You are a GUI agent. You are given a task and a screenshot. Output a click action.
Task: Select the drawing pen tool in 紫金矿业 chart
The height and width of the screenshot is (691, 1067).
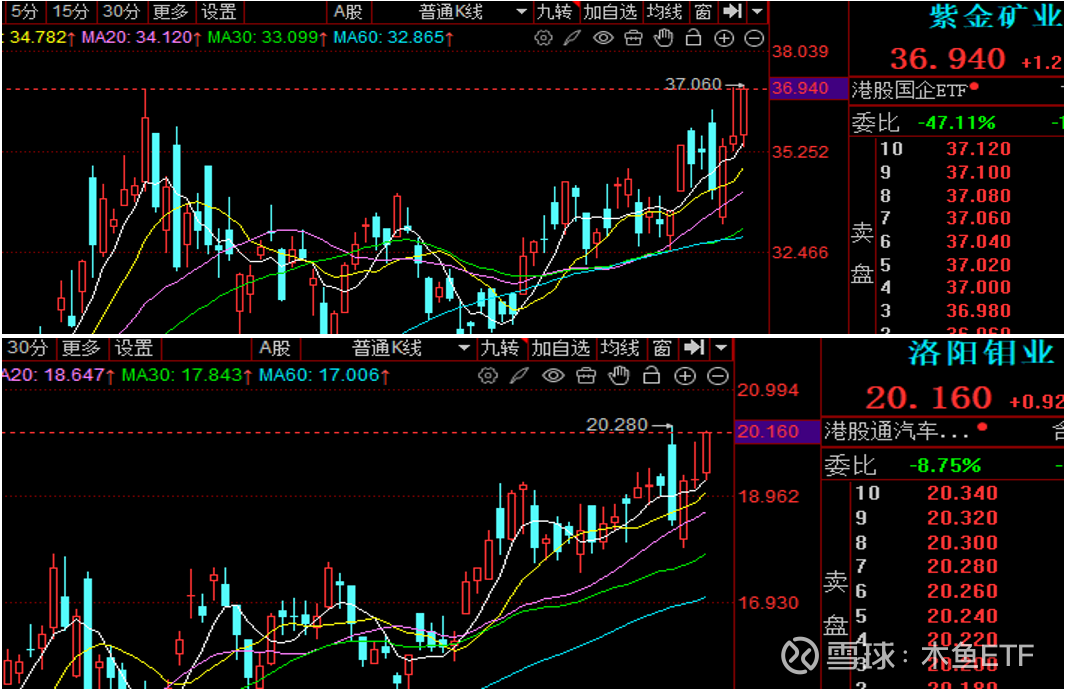[572, 38]
